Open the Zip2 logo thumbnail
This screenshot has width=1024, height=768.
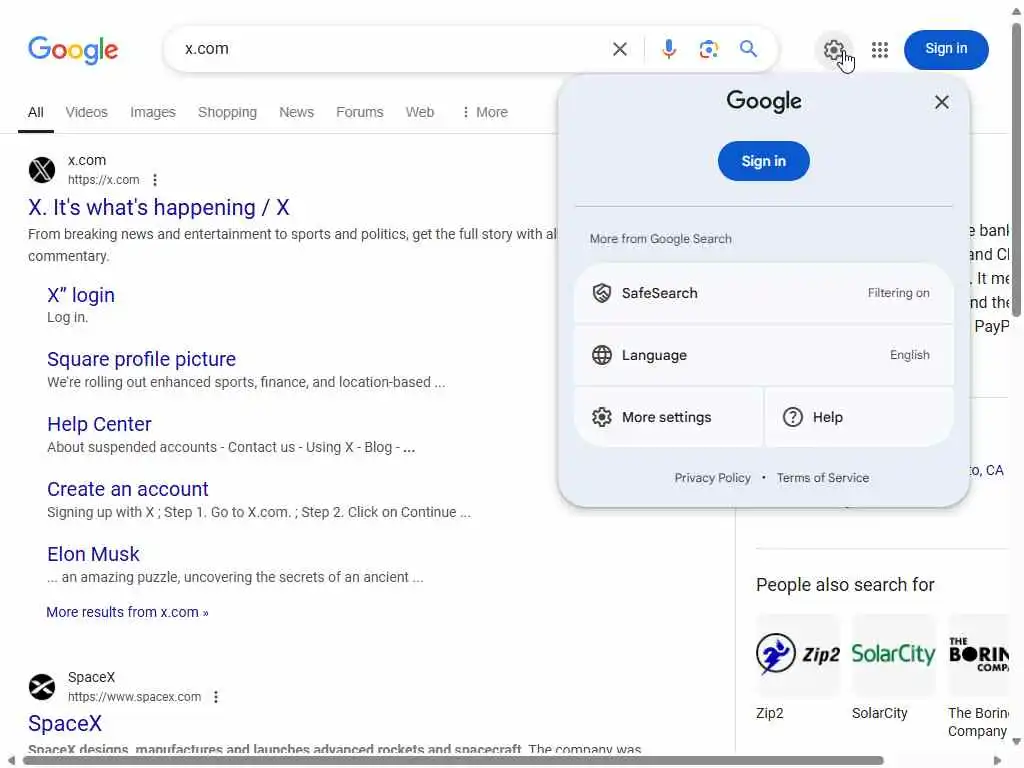coord(797,654)
